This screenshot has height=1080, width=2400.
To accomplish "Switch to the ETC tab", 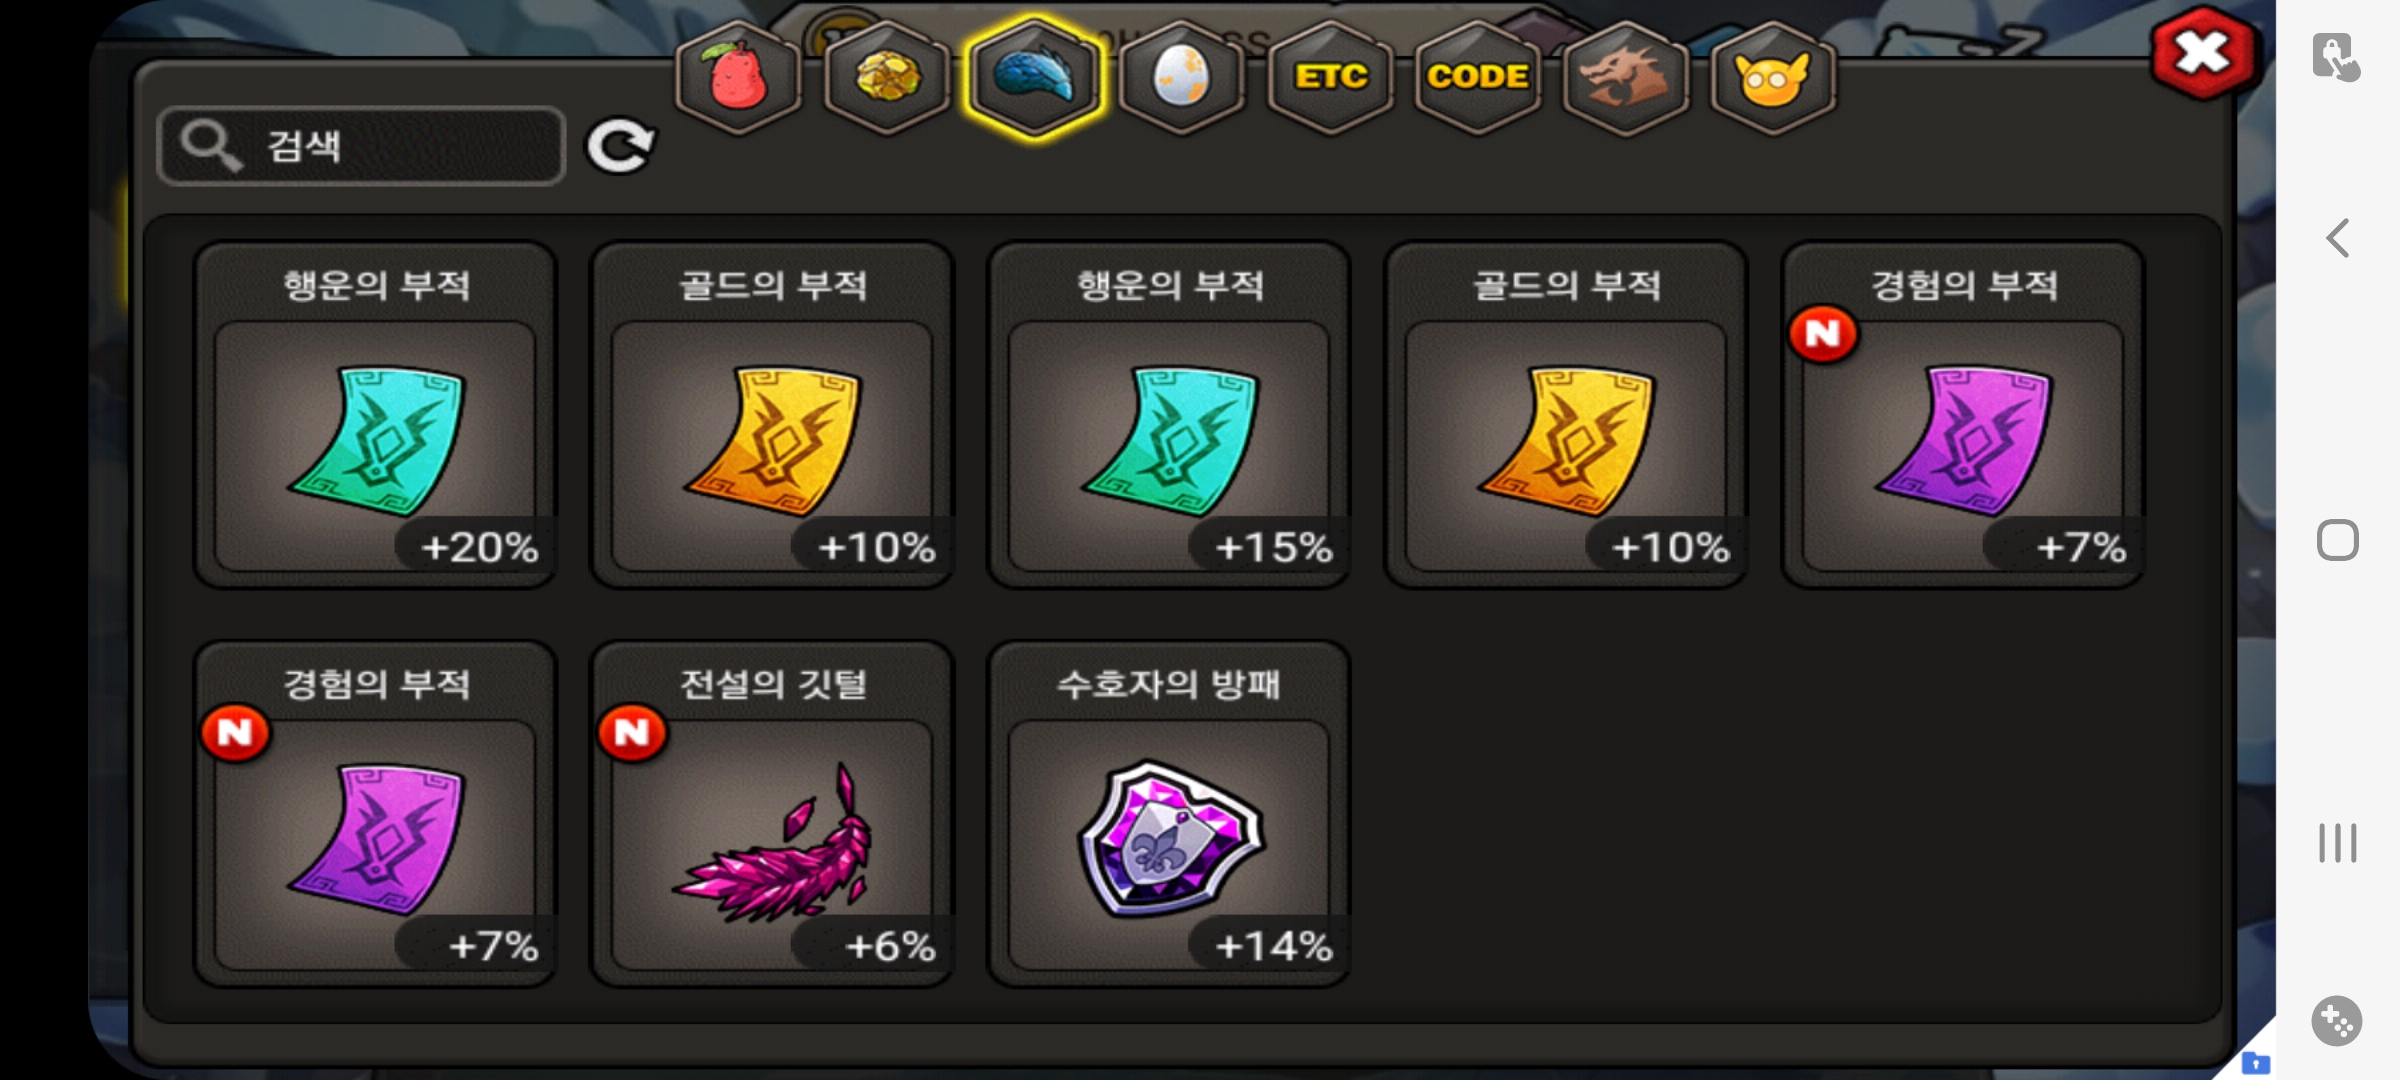I will point(1331,77).
